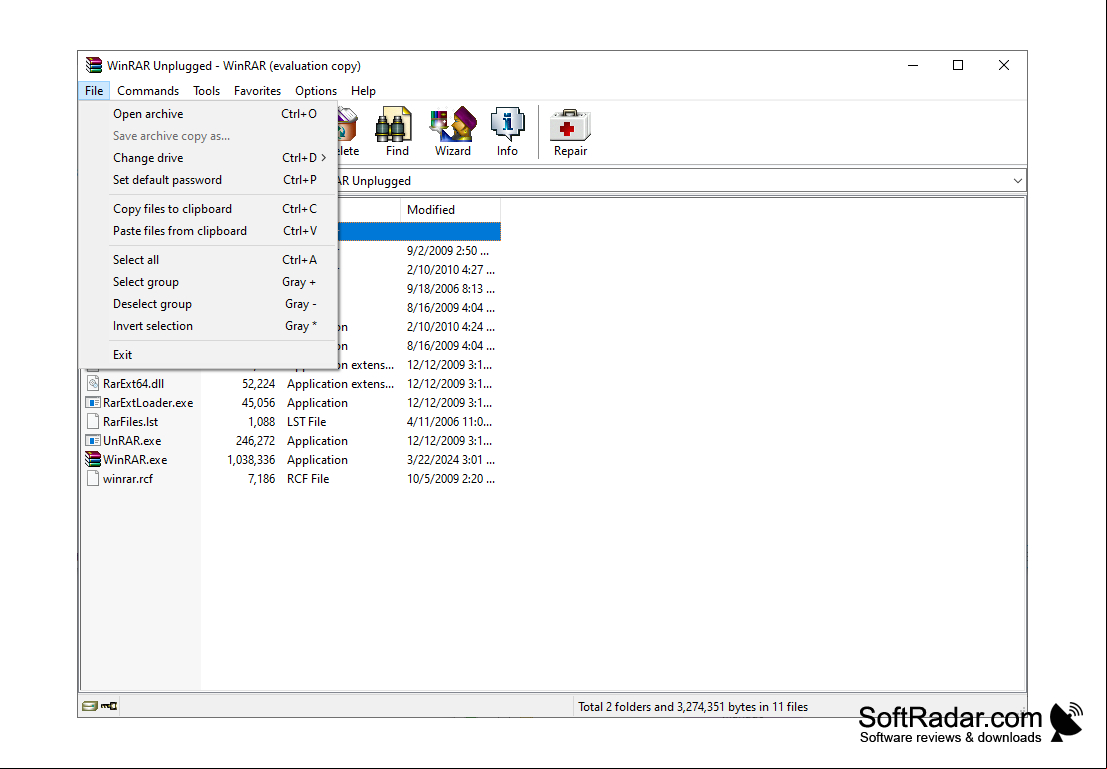Open the Tools menu
Image resolution: width=1107 pixels, height=769 pixels.
(206, 91)
